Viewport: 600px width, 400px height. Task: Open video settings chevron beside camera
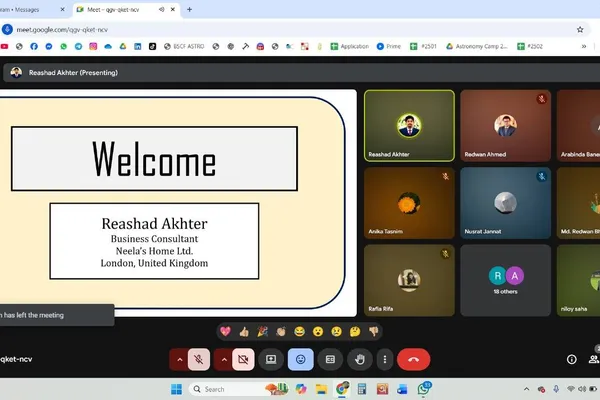point(224,359)
